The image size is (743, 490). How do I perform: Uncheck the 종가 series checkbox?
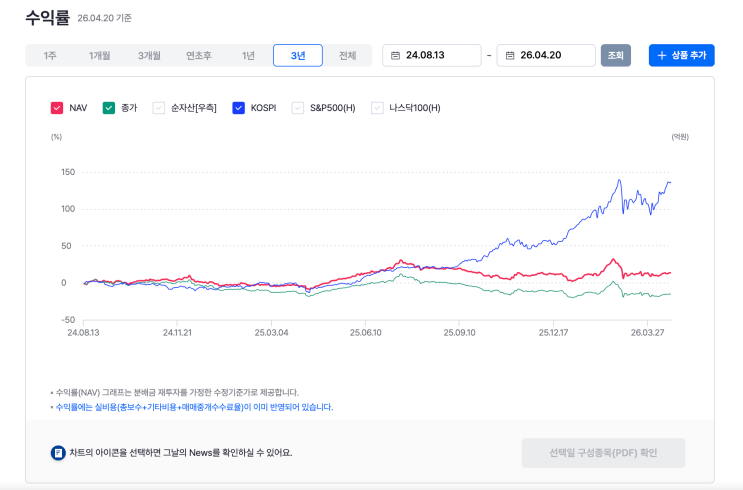pyautogui.click(x=109, y=108)
